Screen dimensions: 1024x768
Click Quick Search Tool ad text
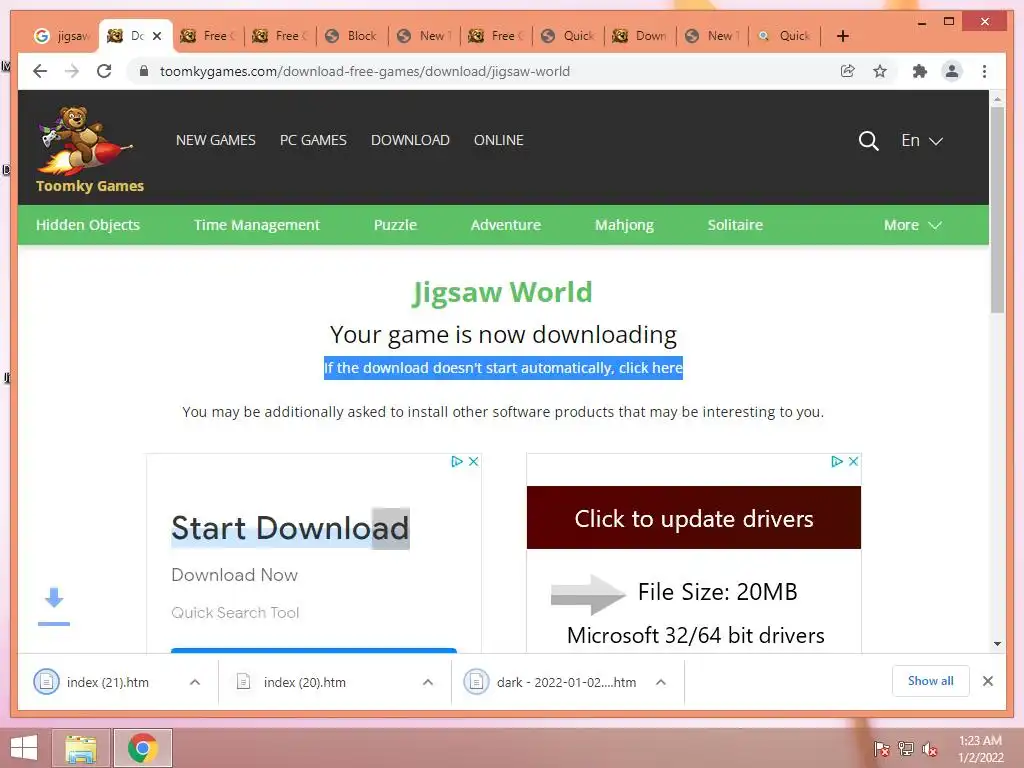(235, 613)
